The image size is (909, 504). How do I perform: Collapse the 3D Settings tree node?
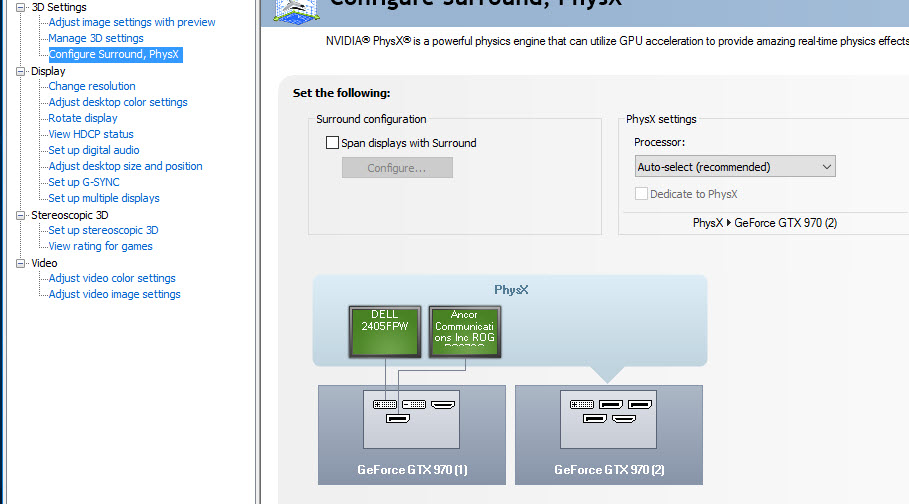pos(21,8)
